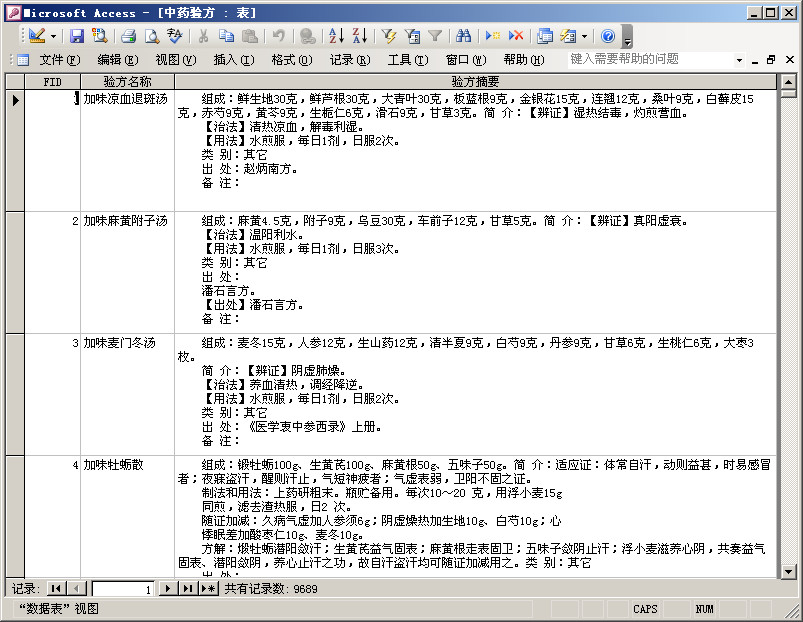803x622 pixels.
Task: Go to first record button
Action: (x=56, y=589)
